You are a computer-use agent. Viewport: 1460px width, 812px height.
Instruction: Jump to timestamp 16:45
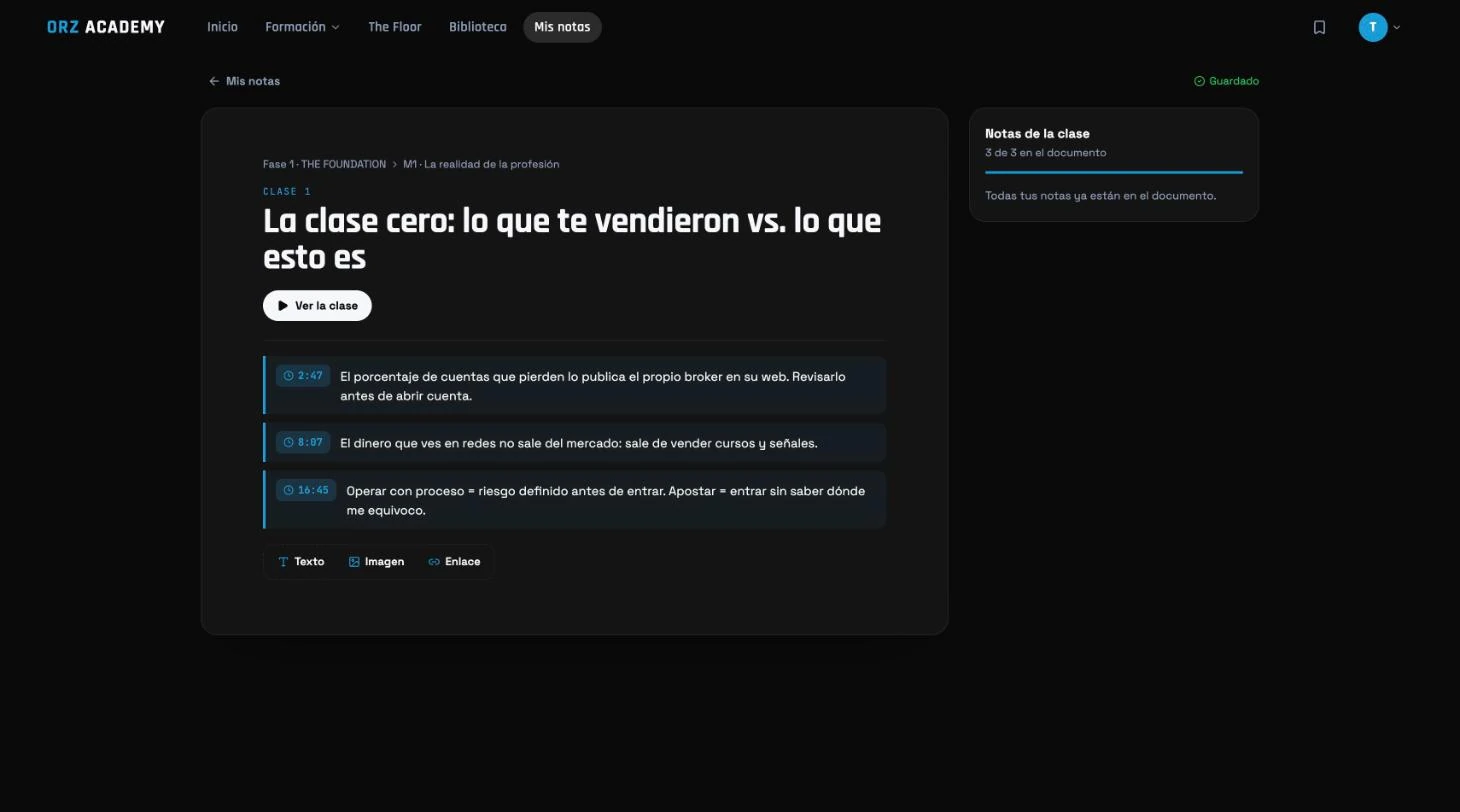tap(306, 490)
